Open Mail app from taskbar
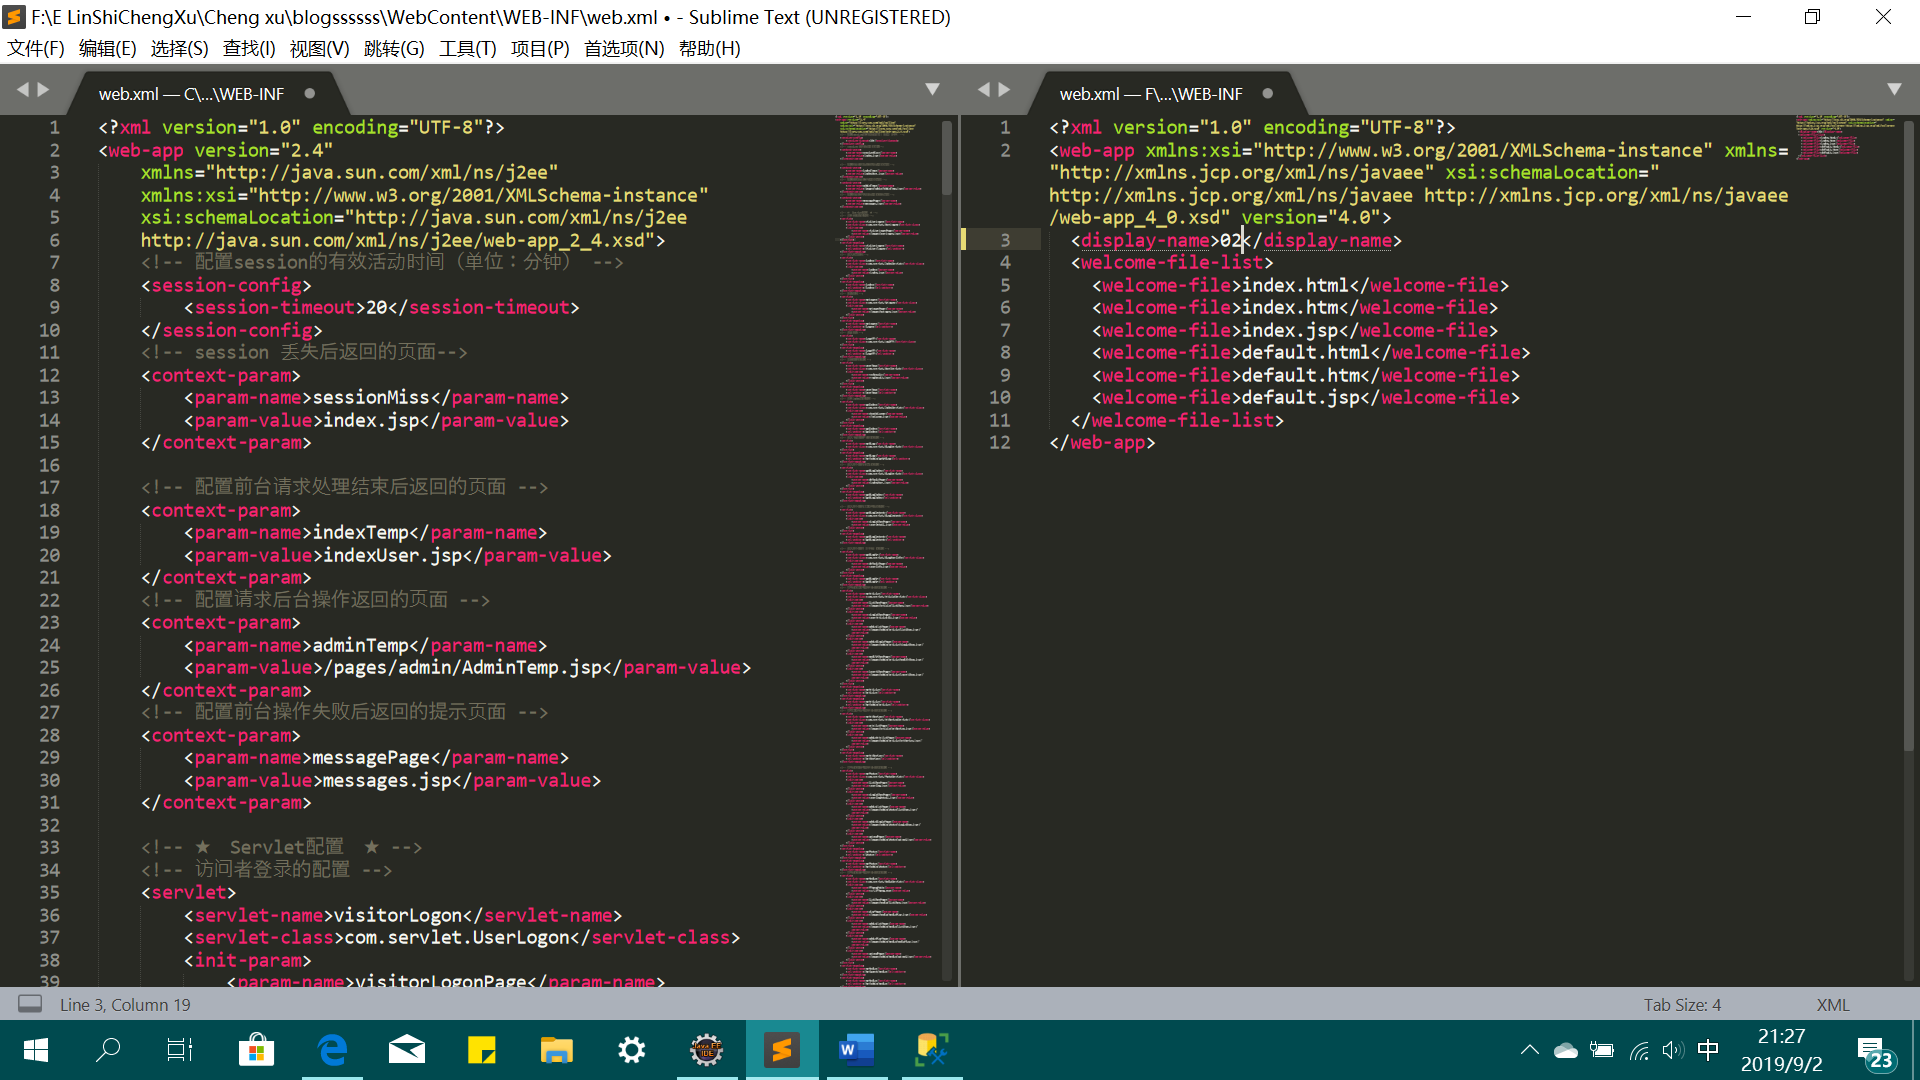This screenshot has height=1080, width=1920. pos(406,1050)
